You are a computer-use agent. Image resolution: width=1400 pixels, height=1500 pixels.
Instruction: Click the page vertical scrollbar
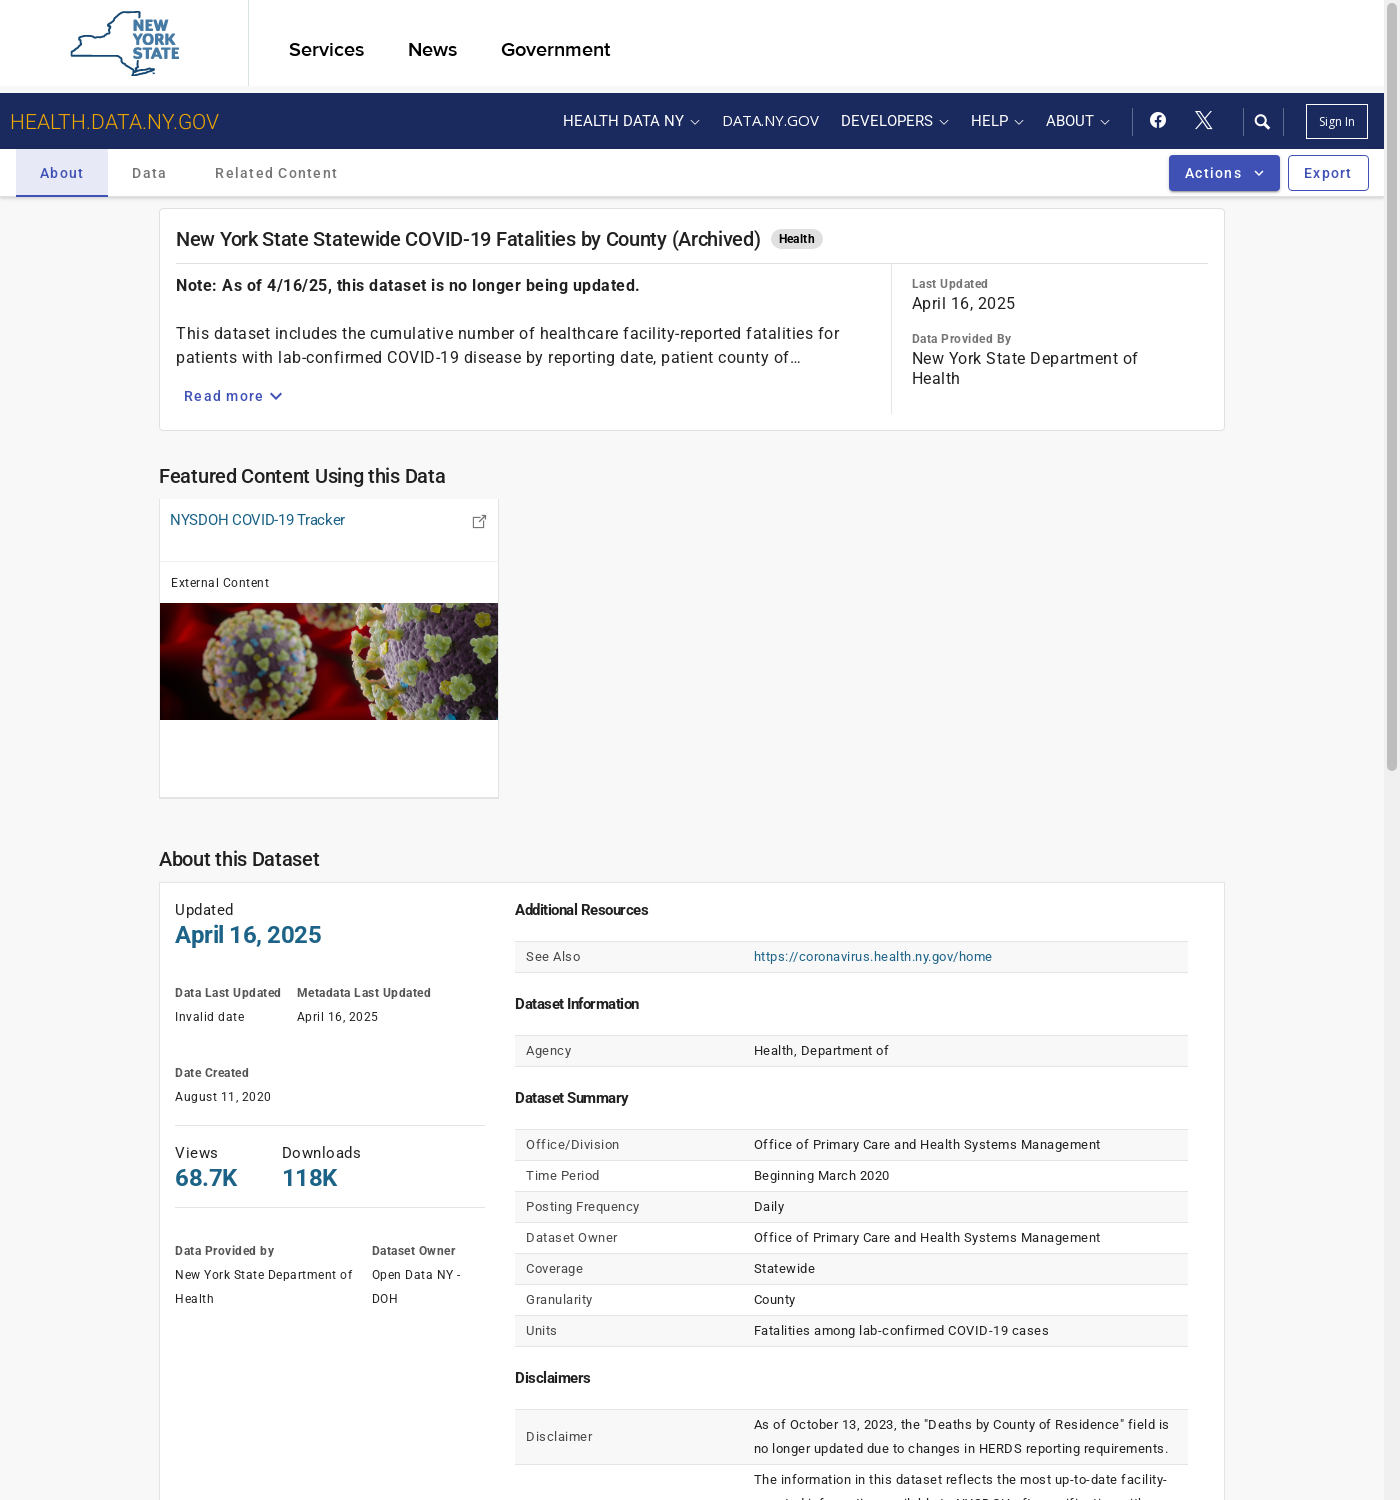(1391, 400)
